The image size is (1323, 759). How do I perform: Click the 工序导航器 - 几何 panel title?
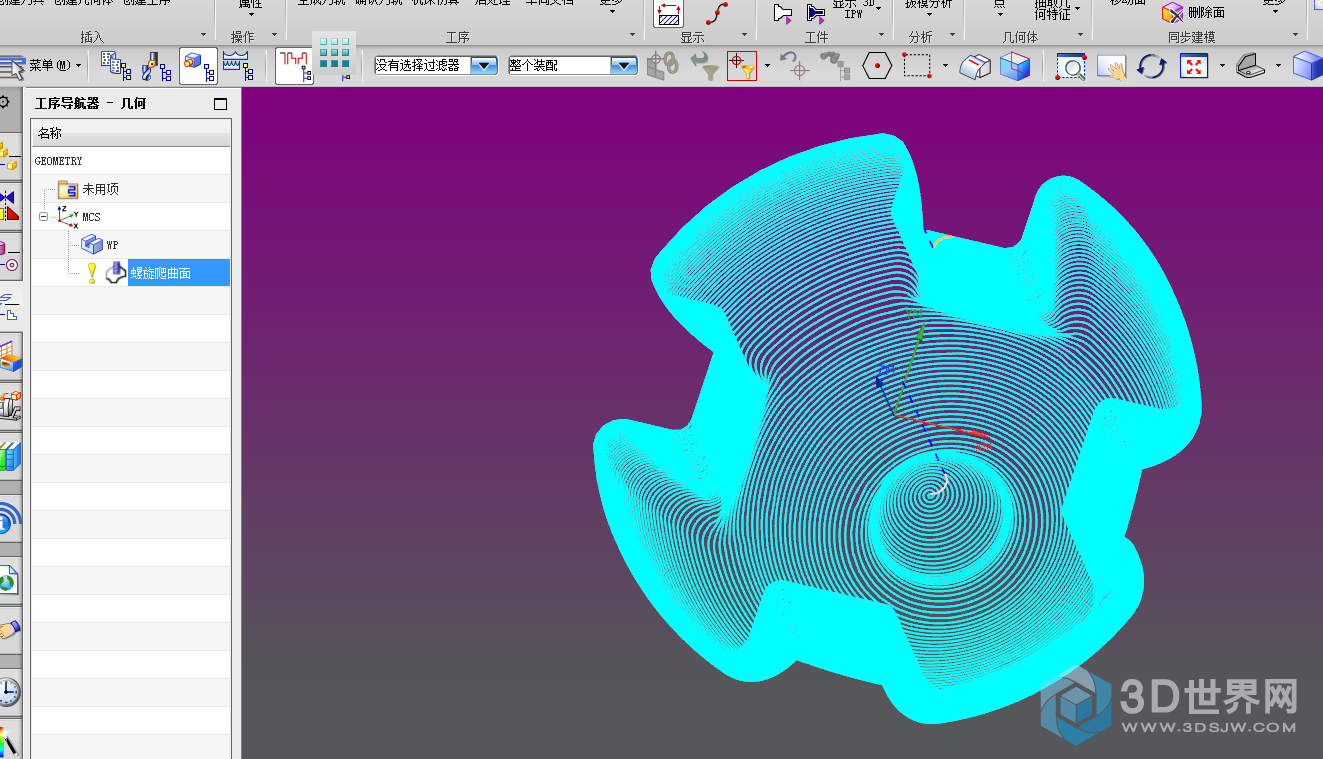pyautogui.click(x=90, y=103)
